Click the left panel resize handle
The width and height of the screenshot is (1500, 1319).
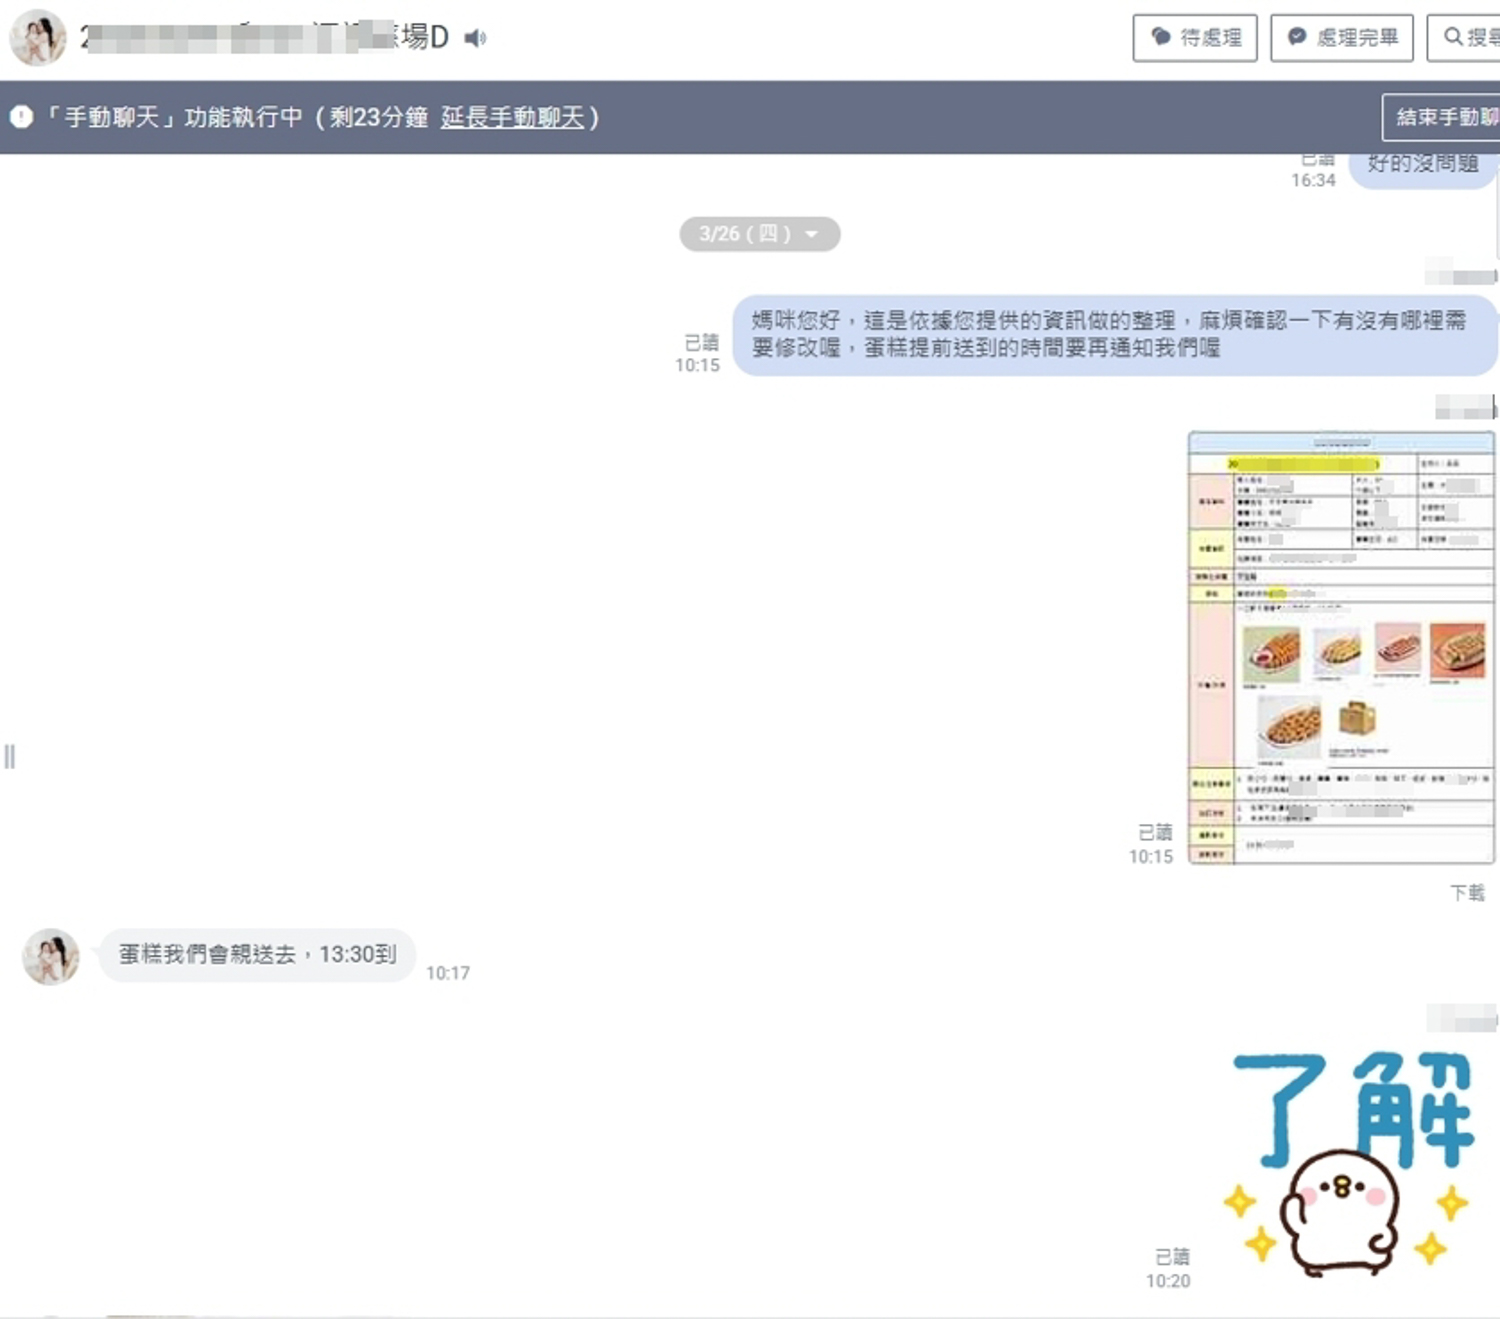[x=10, y=756]
